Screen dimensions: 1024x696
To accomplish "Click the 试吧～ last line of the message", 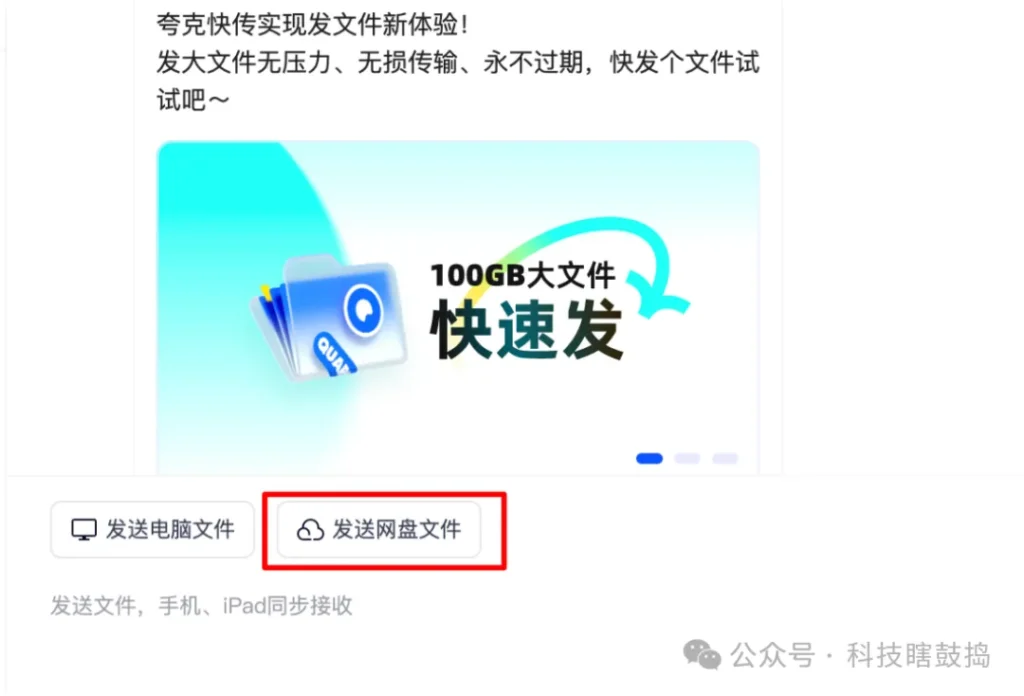I will coord(193,100).
